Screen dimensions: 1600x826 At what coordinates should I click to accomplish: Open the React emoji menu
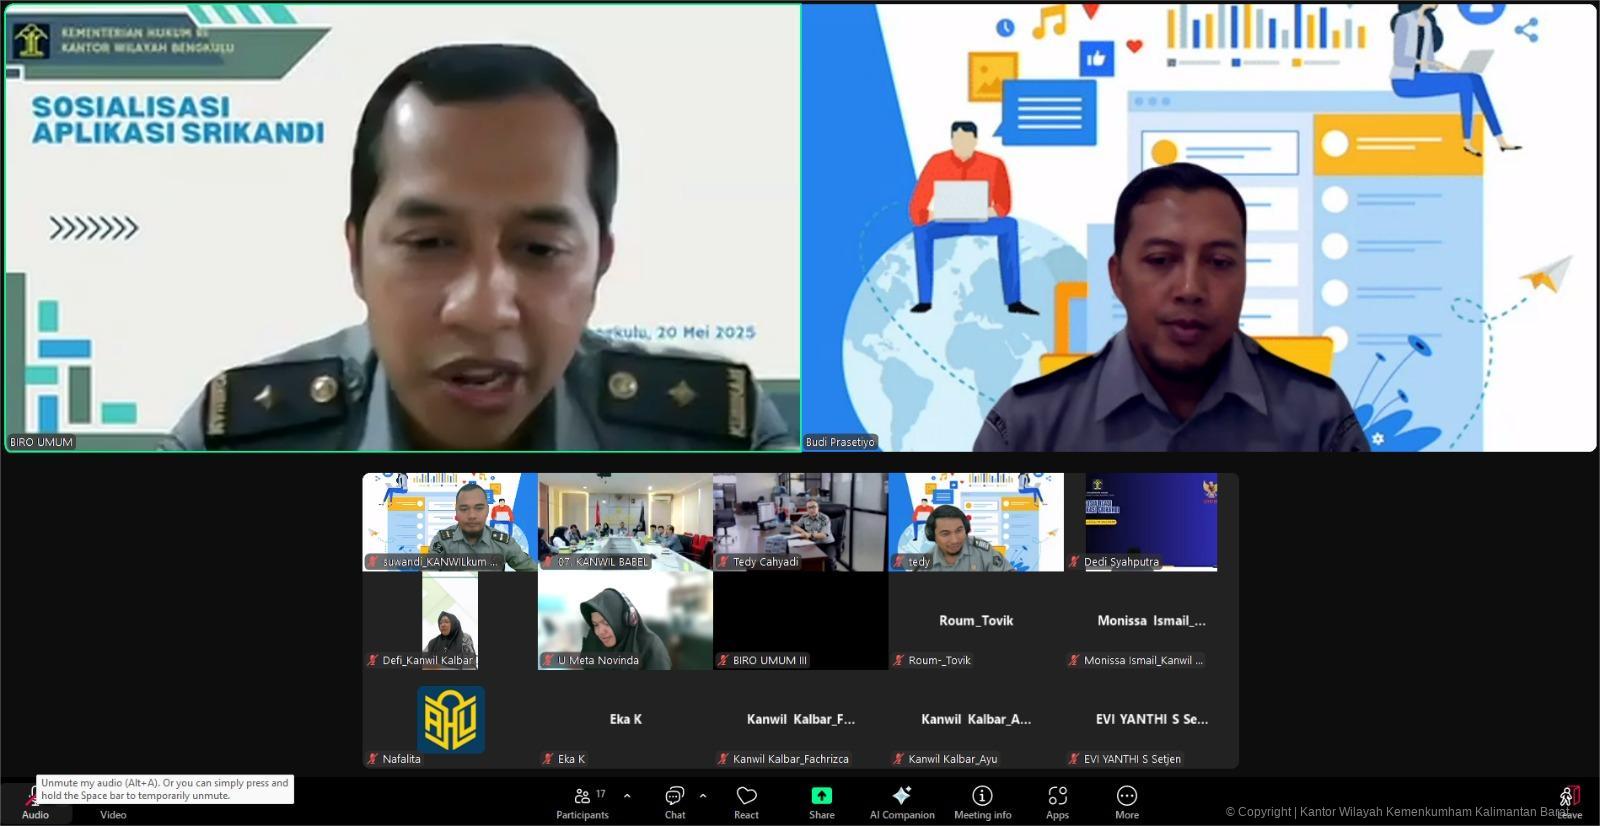coord(746,802)
